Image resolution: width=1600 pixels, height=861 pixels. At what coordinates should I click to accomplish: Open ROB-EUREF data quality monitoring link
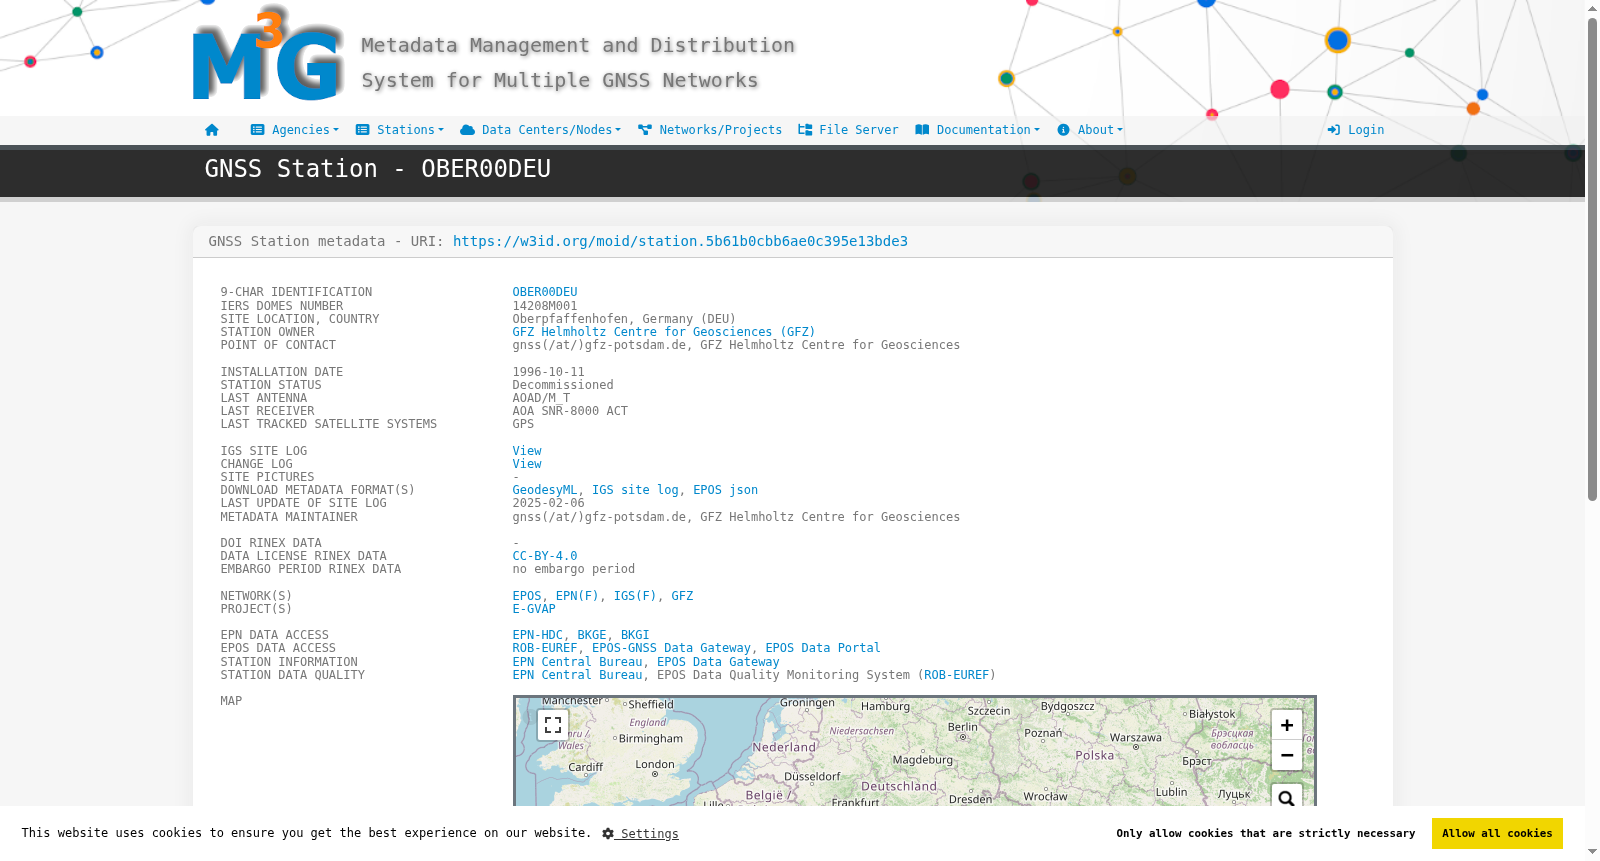click(956, 675)
